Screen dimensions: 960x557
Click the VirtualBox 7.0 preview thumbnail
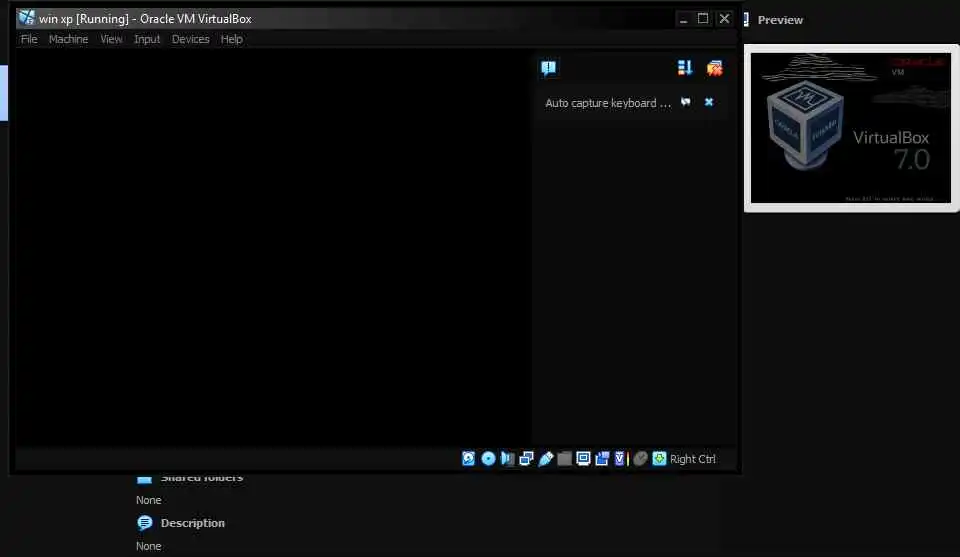tap(851, 128)
